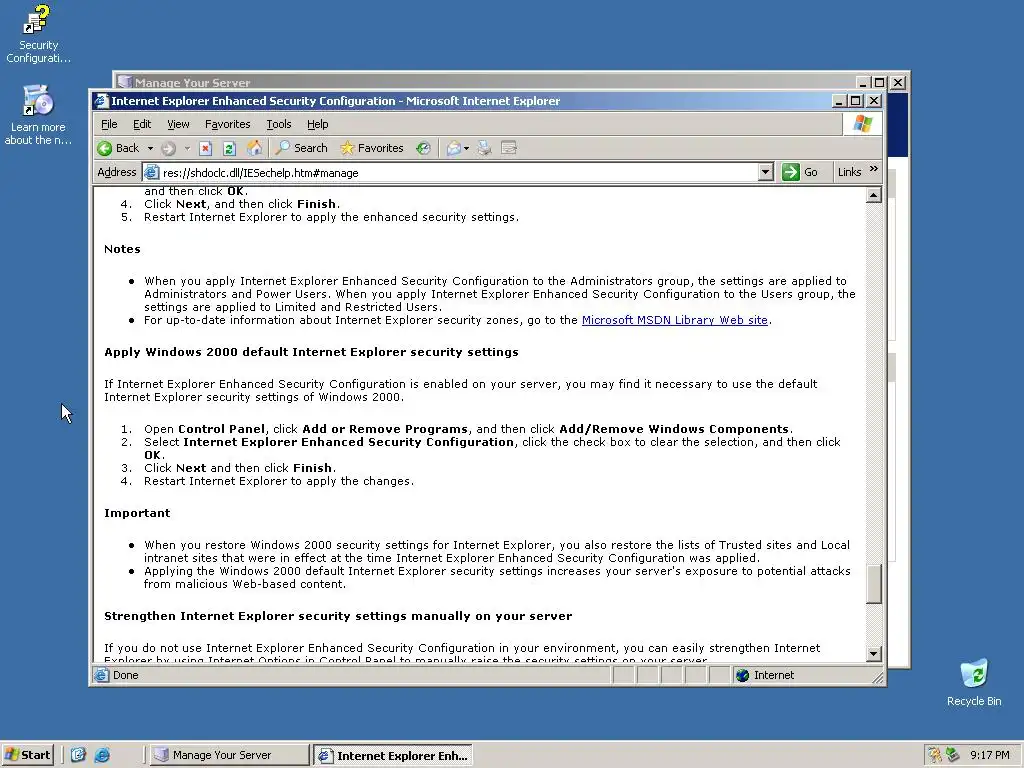Click the Back navigation button

[x=118, y=148]
